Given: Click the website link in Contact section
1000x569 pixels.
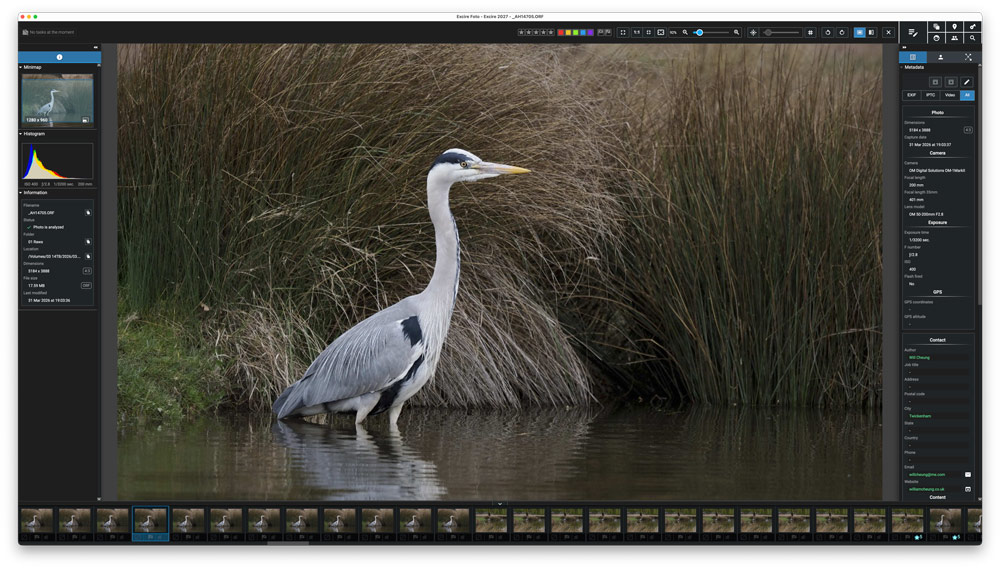Looking at the screenshot, I should point(927,489).
